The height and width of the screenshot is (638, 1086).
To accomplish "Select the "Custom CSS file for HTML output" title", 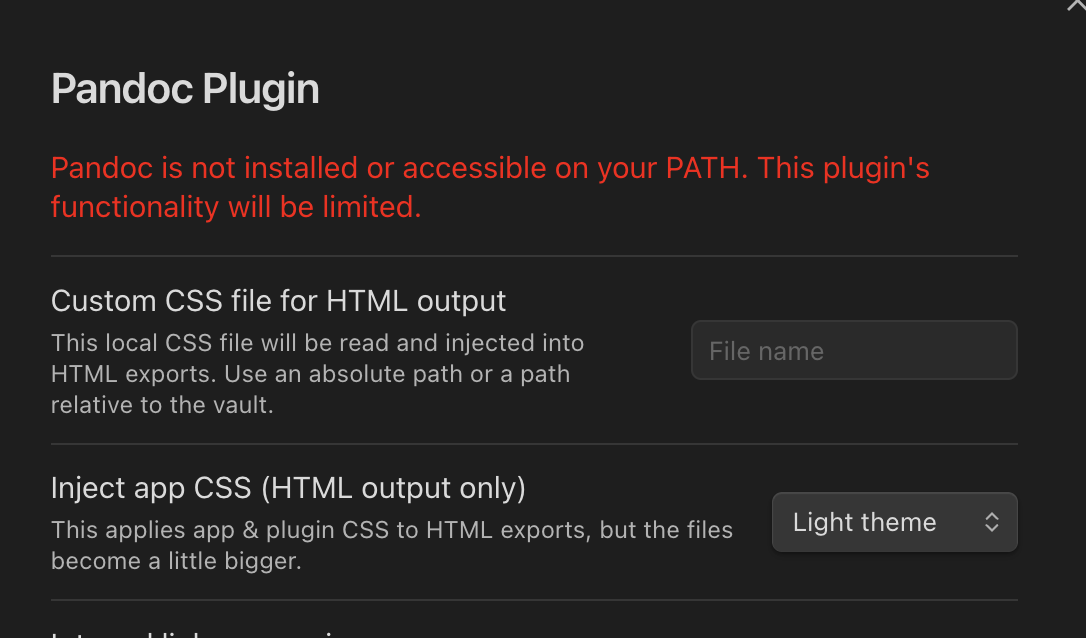I will coord(278,301).
